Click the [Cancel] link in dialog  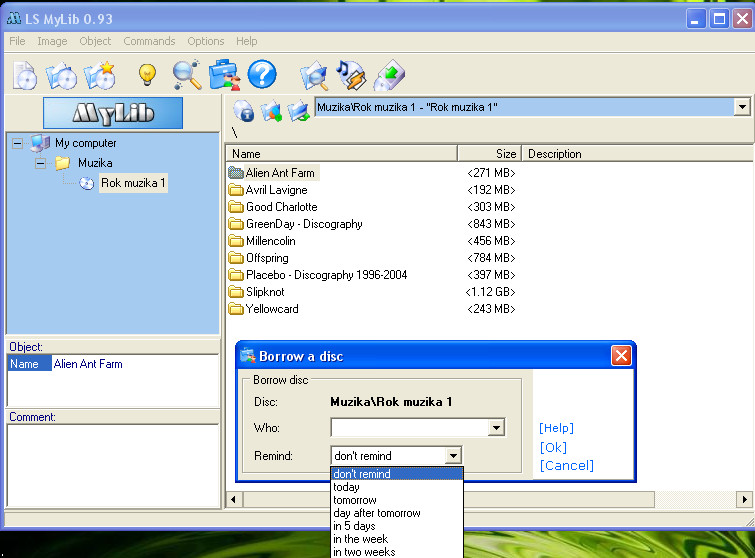click(x=566, y=466)
